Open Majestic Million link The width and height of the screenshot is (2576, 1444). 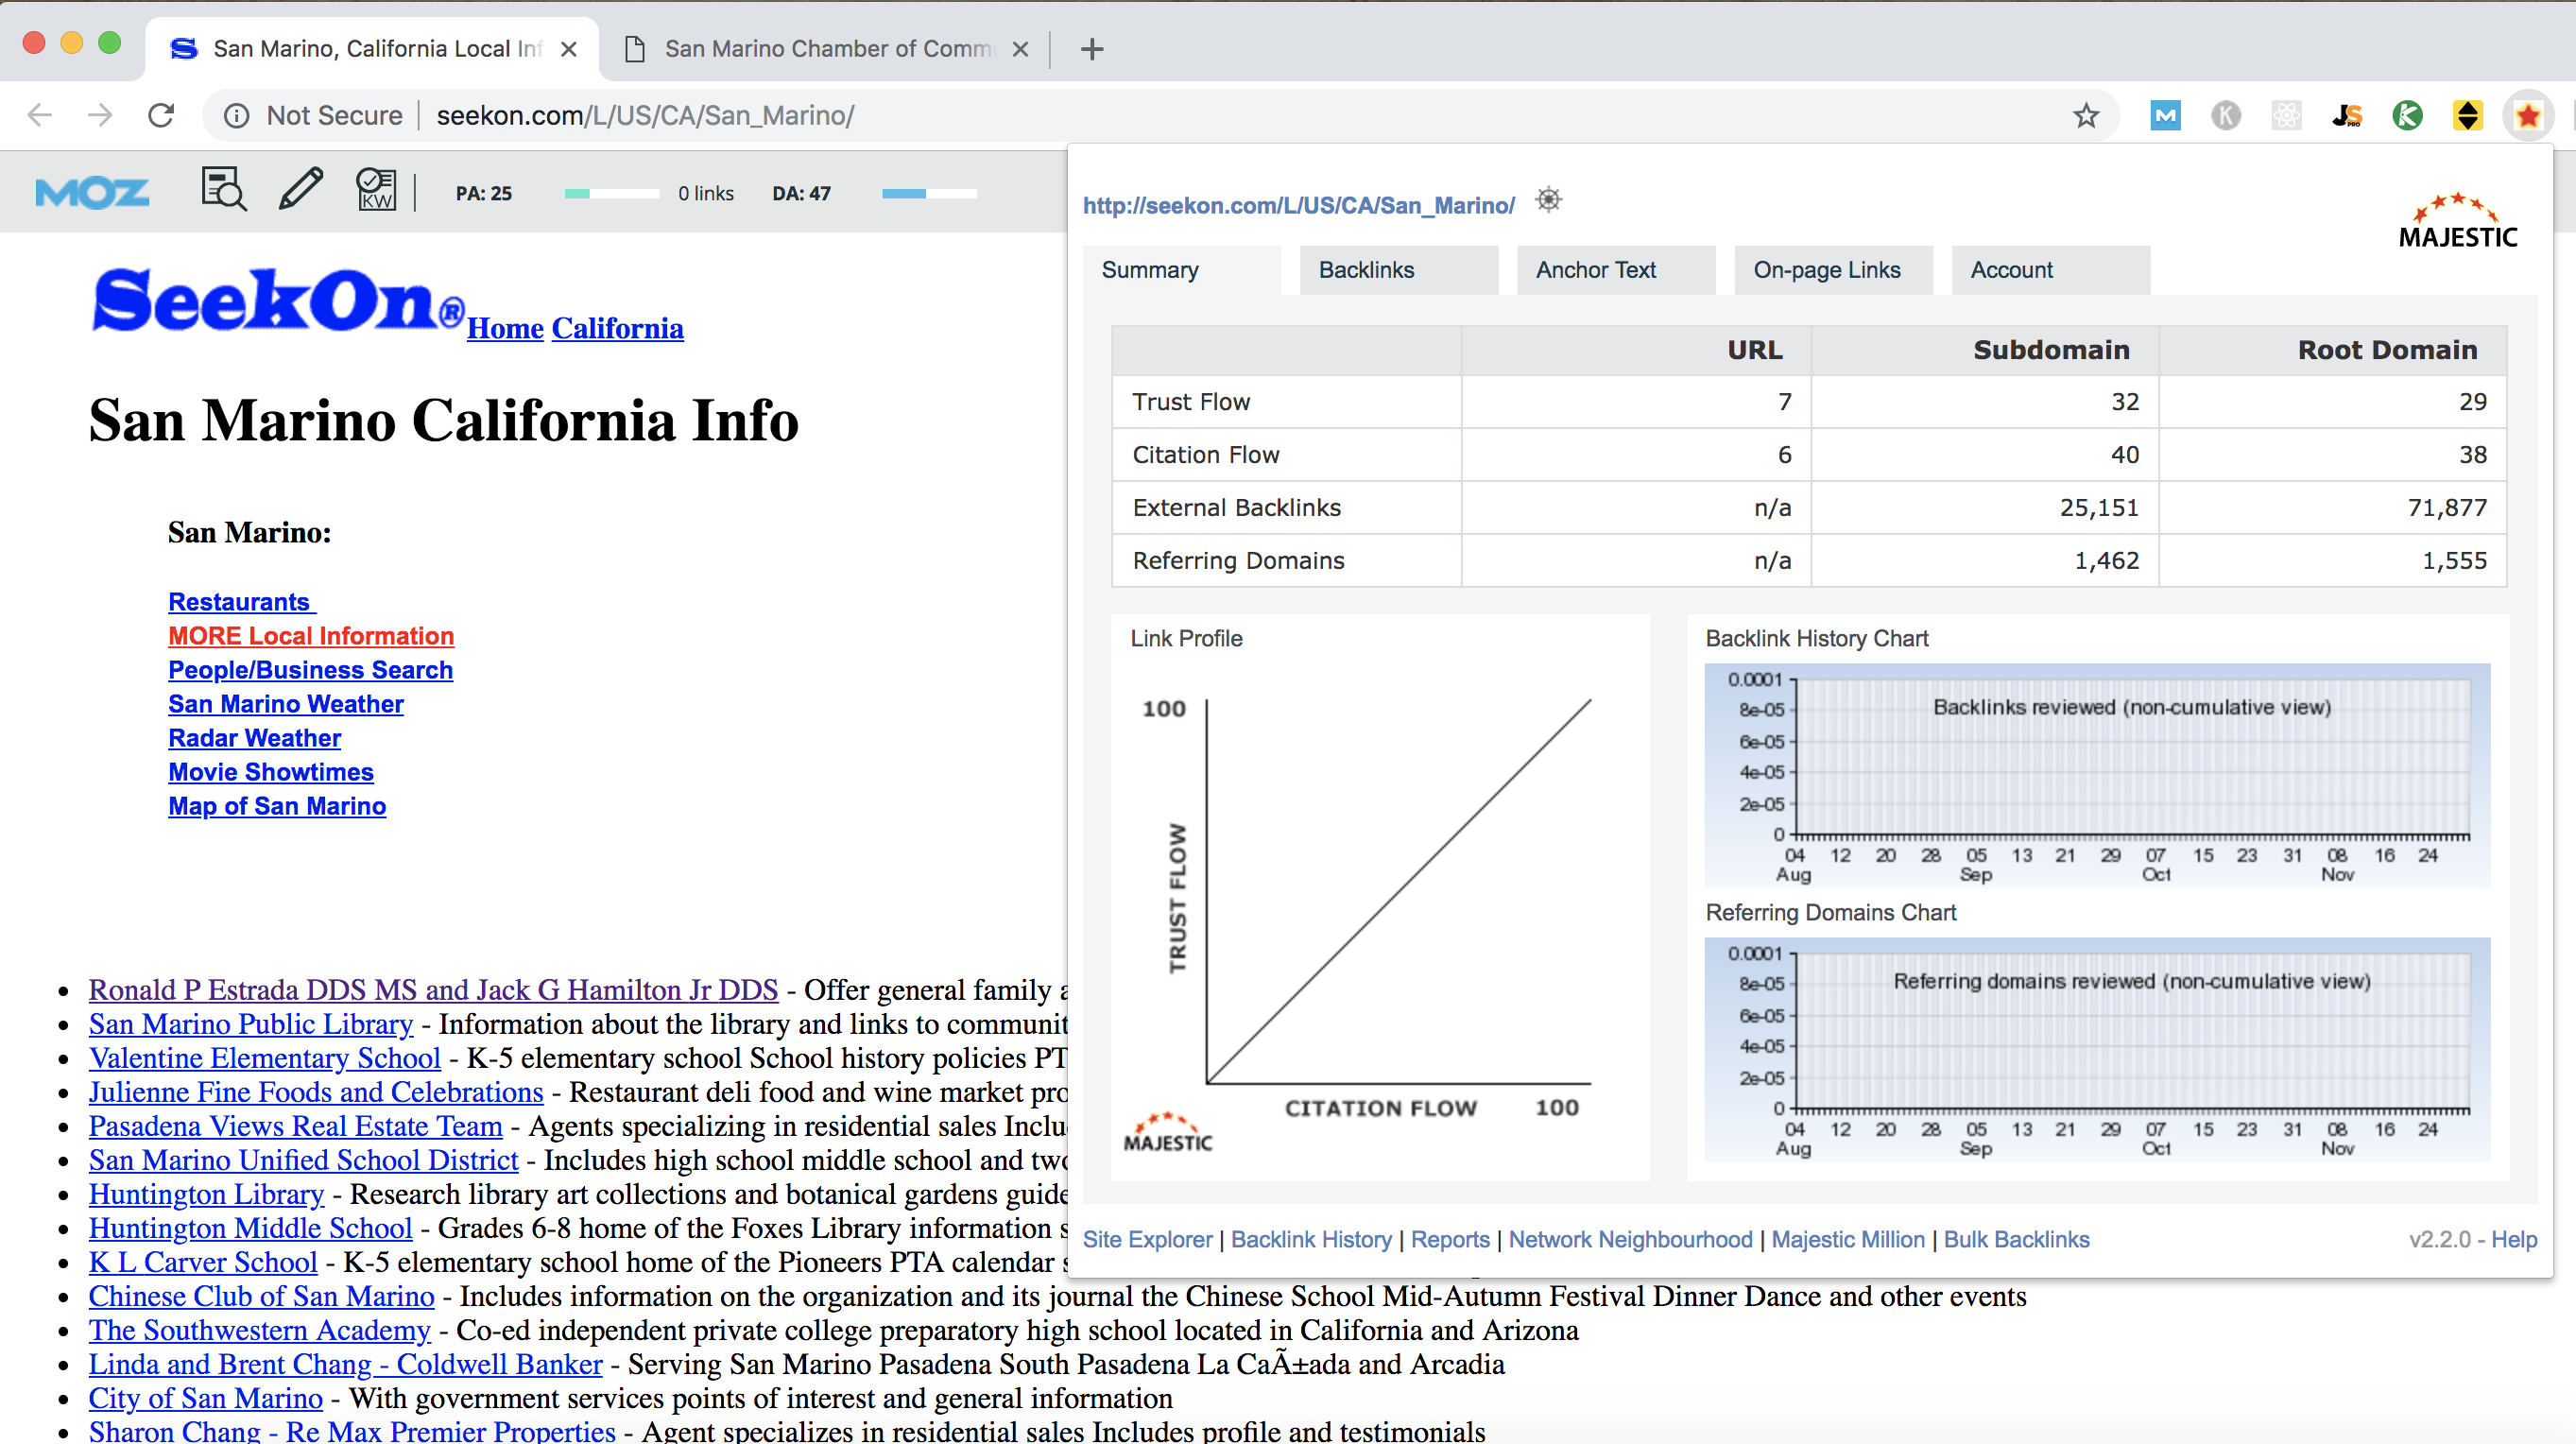point(1848,1239)
